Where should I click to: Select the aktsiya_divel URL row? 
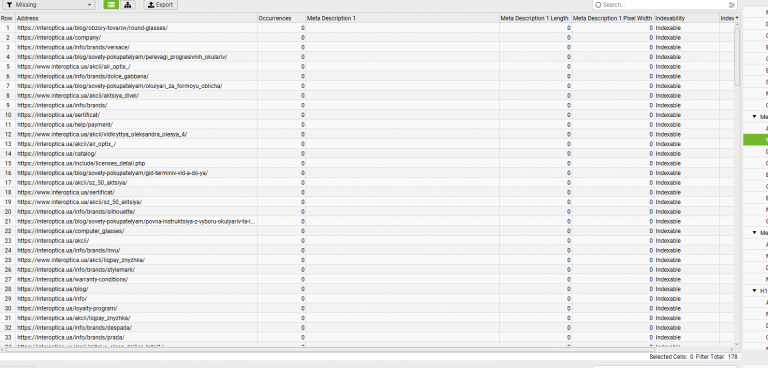point(78,96)
